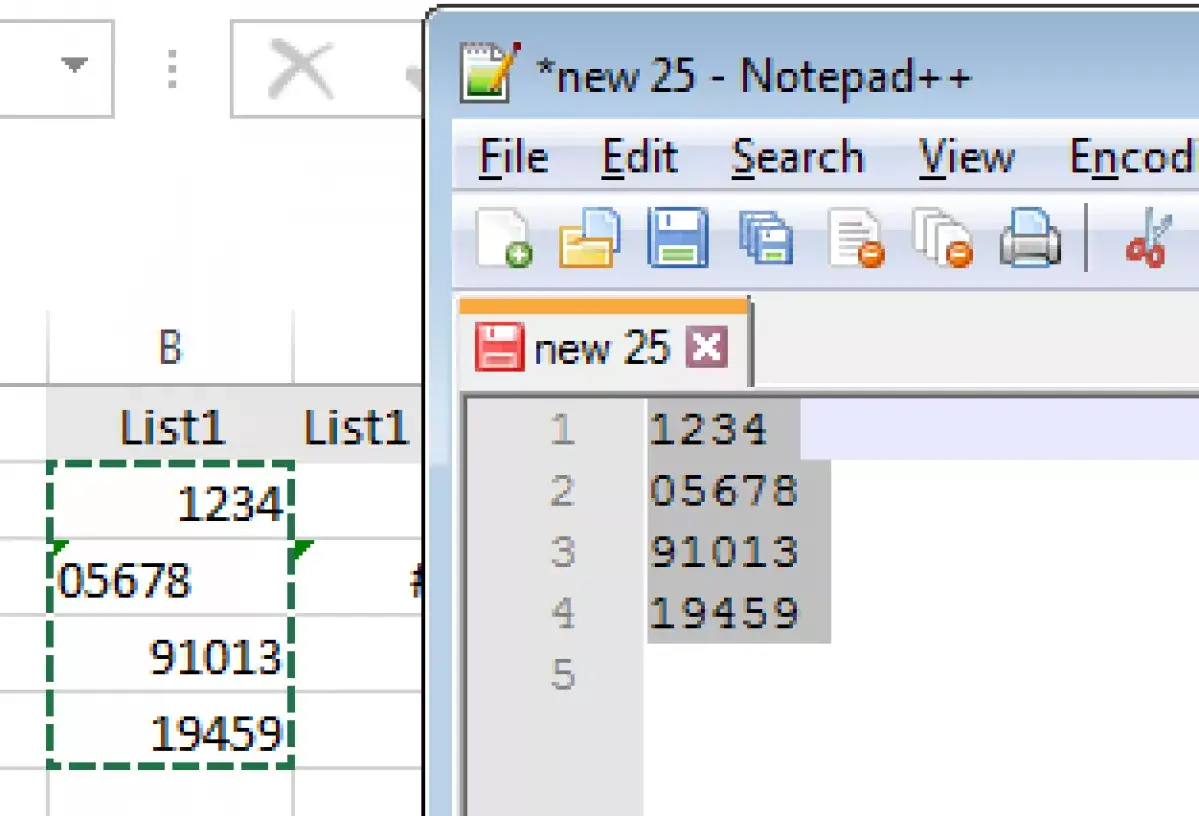The image size is (1199, 816).
Task: Open the File menu
Action: tap(513, 158)
